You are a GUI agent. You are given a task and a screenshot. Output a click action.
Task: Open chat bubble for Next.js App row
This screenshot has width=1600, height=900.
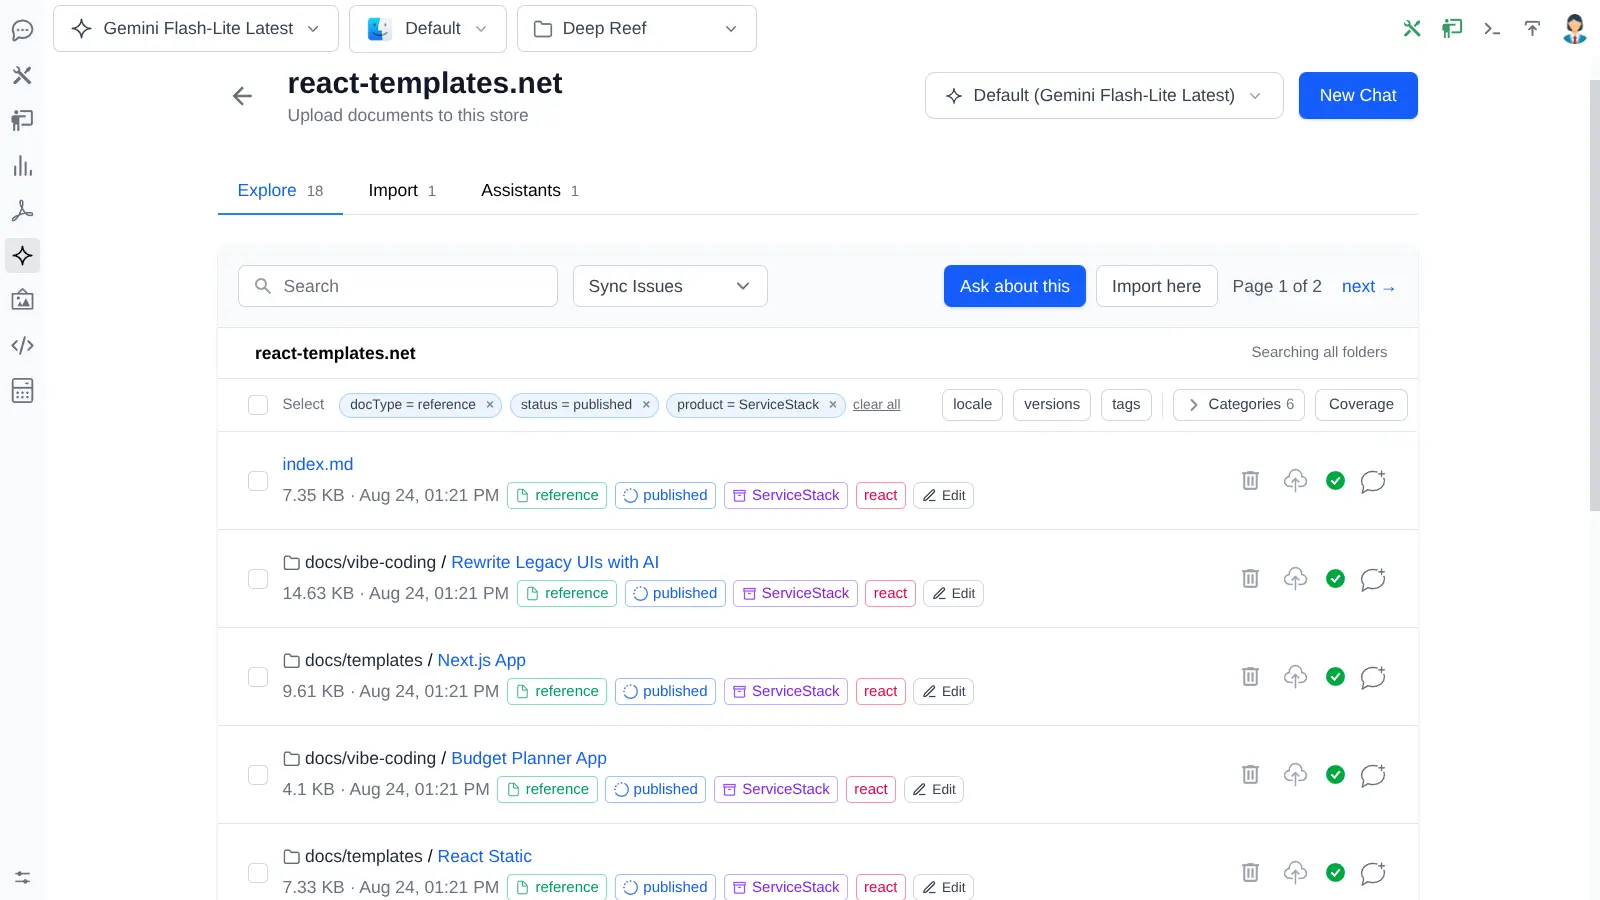pos(1373,676)
